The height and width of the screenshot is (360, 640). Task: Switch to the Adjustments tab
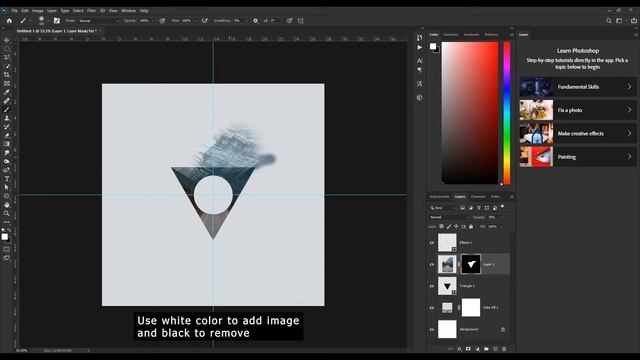click(x=439, y=197)
